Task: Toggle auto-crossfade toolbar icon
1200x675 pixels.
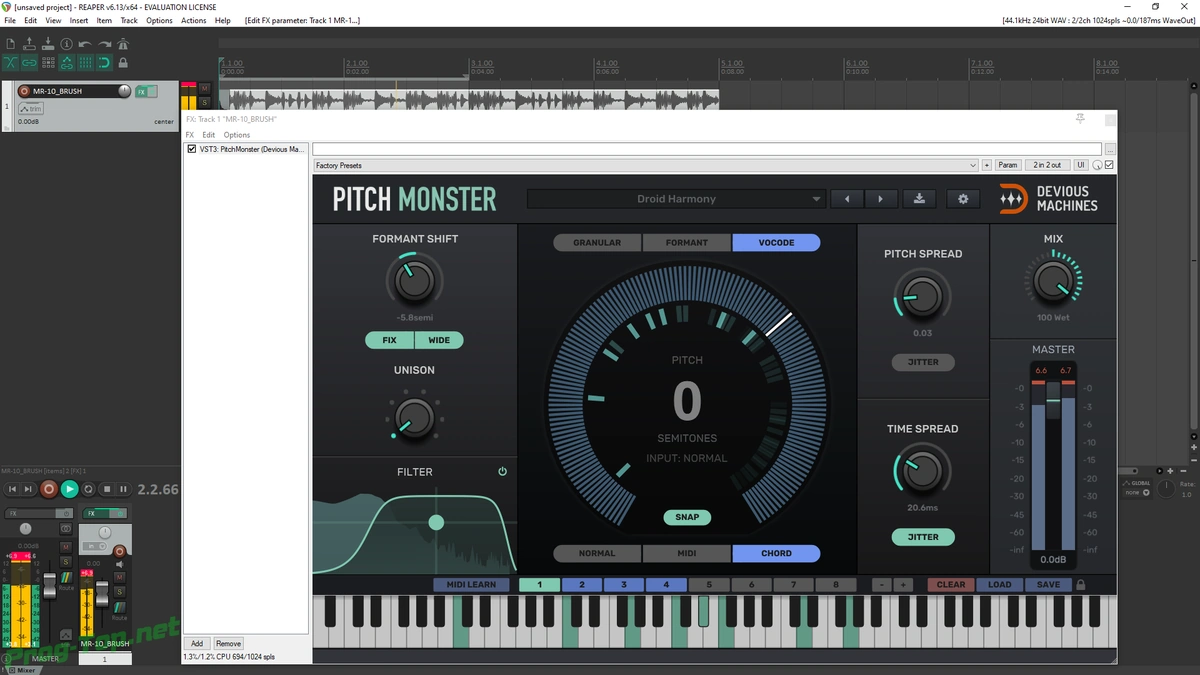Action: point(10,63)
